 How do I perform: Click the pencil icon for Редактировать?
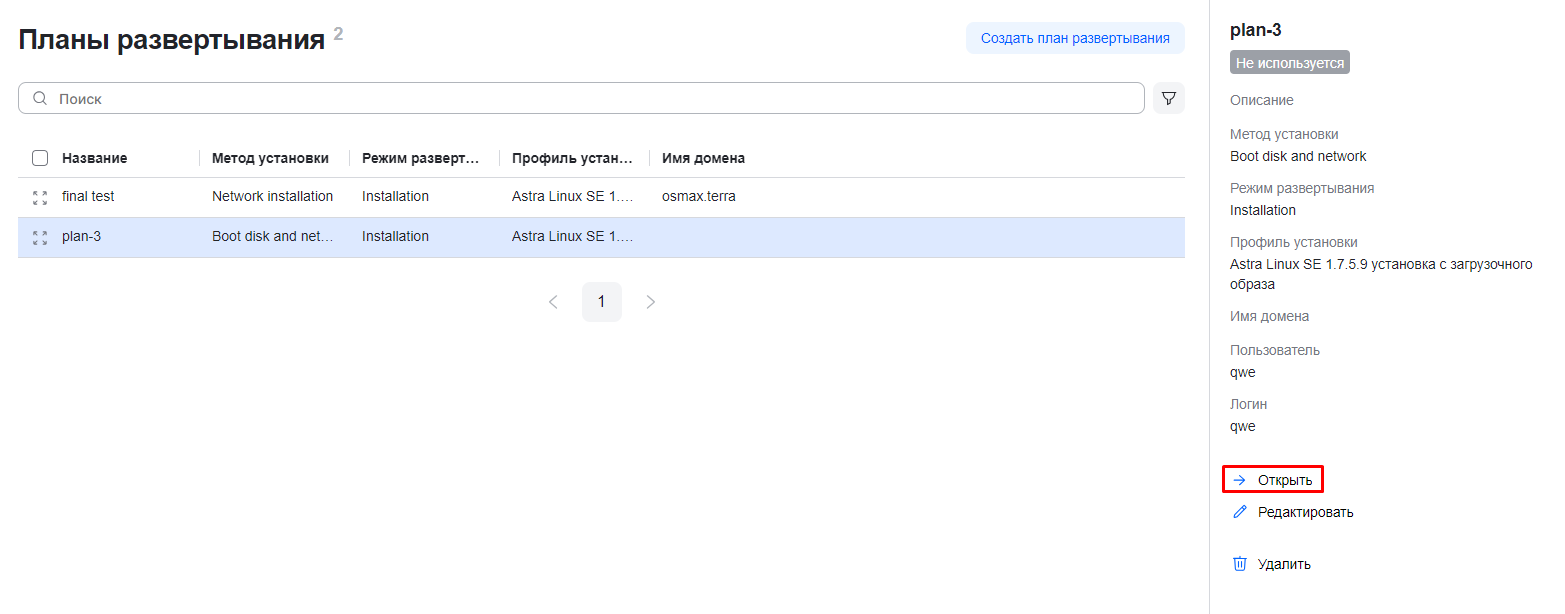click(x=1240, y=512)
